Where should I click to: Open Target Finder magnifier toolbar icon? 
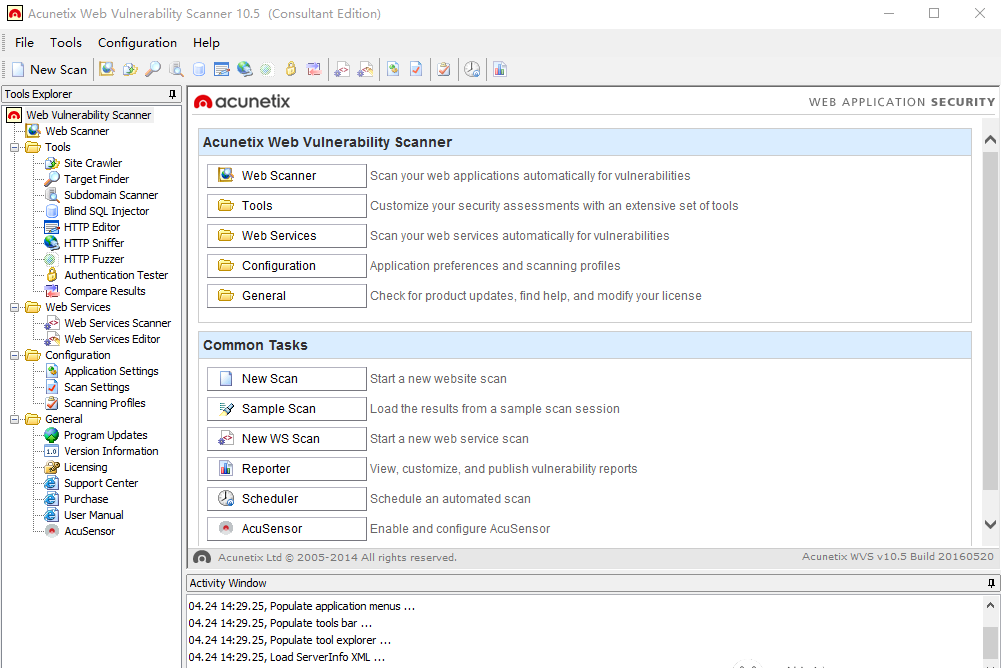[153, 69]
